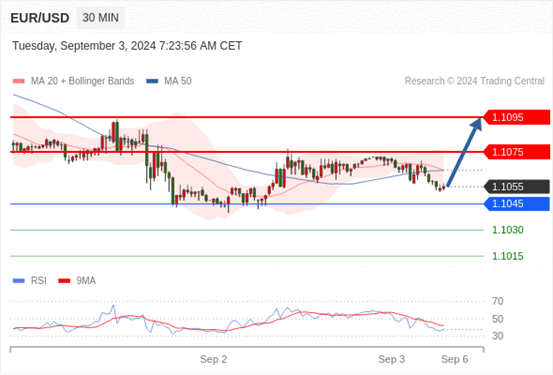Click the Sep 2 date axis label
The height and width of the screenshot is (375, 553).
(x=213, y=359)
